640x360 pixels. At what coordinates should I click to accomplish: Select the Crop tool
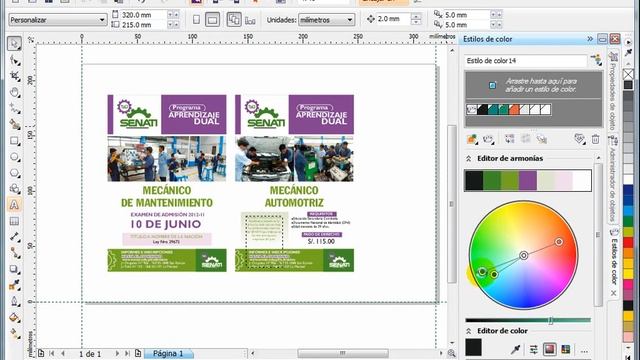(x=14, y=76)
